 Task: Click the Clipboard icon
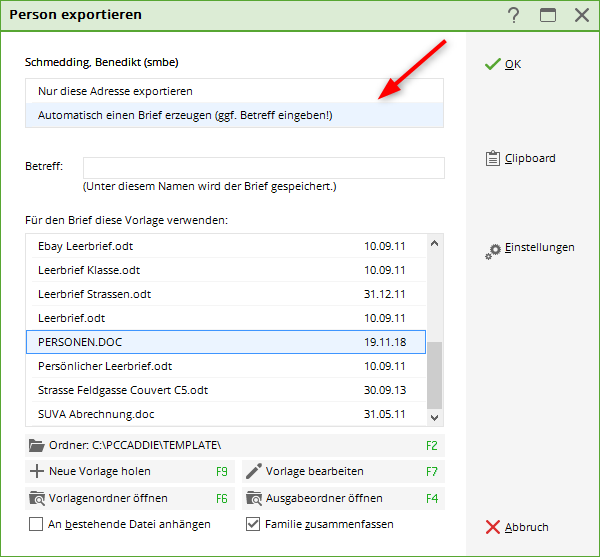point(492,158)
